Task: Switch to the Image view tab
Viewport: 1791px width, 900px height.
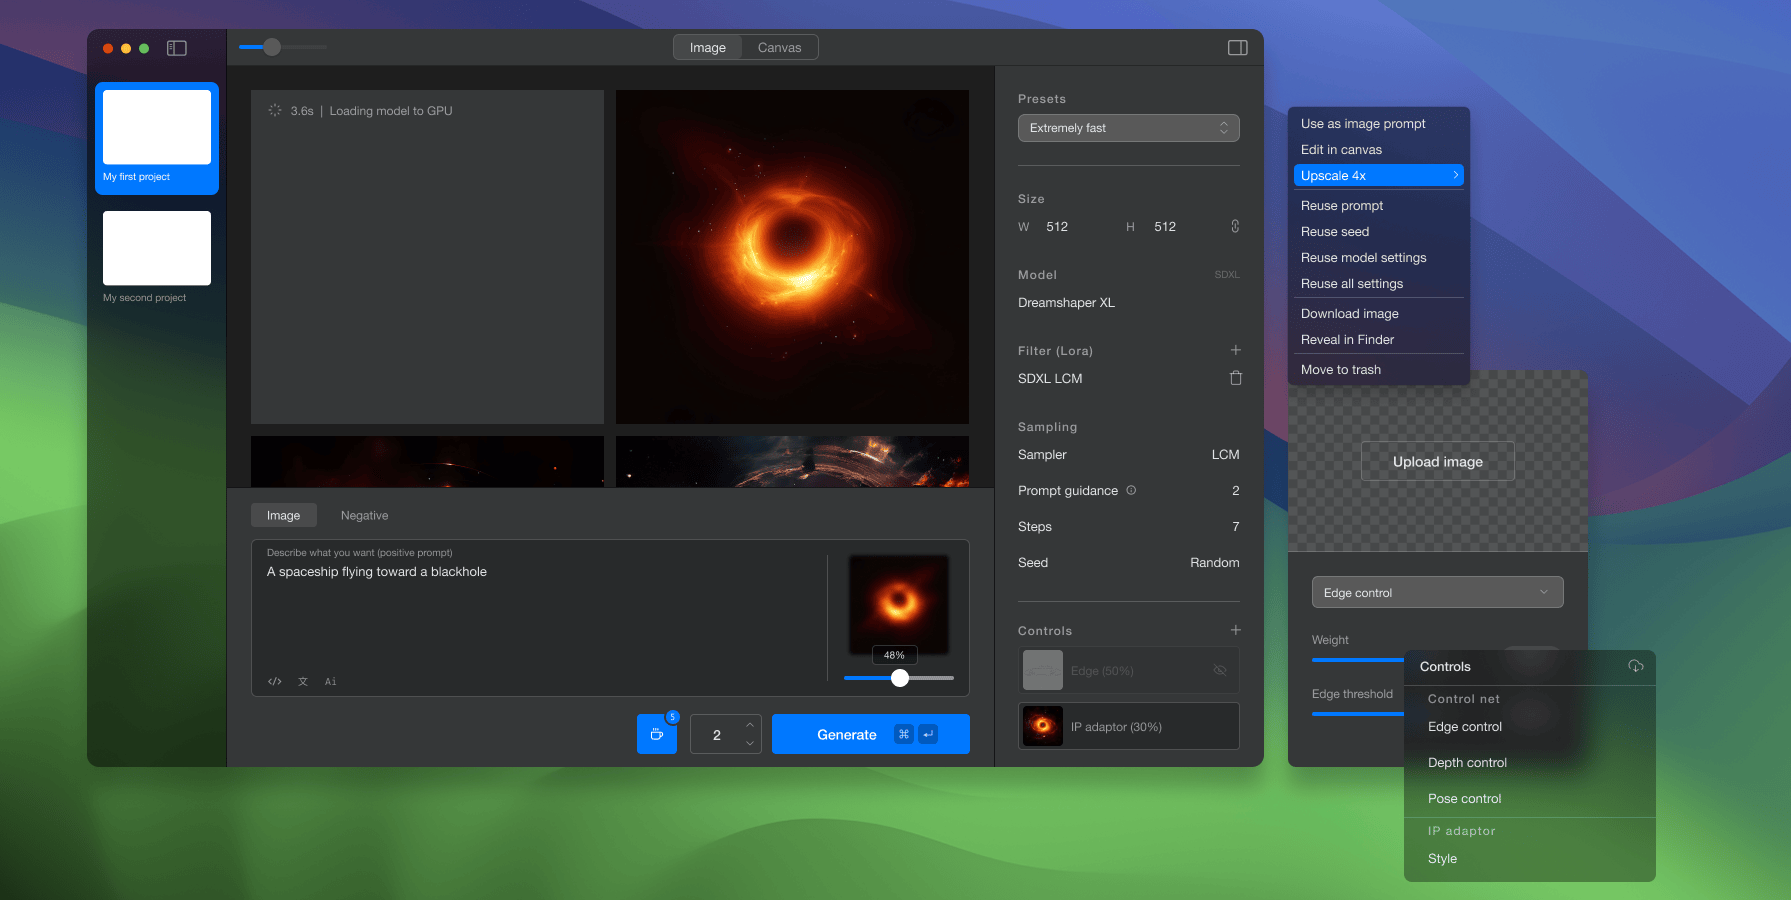Action: (x=708, y=48)
